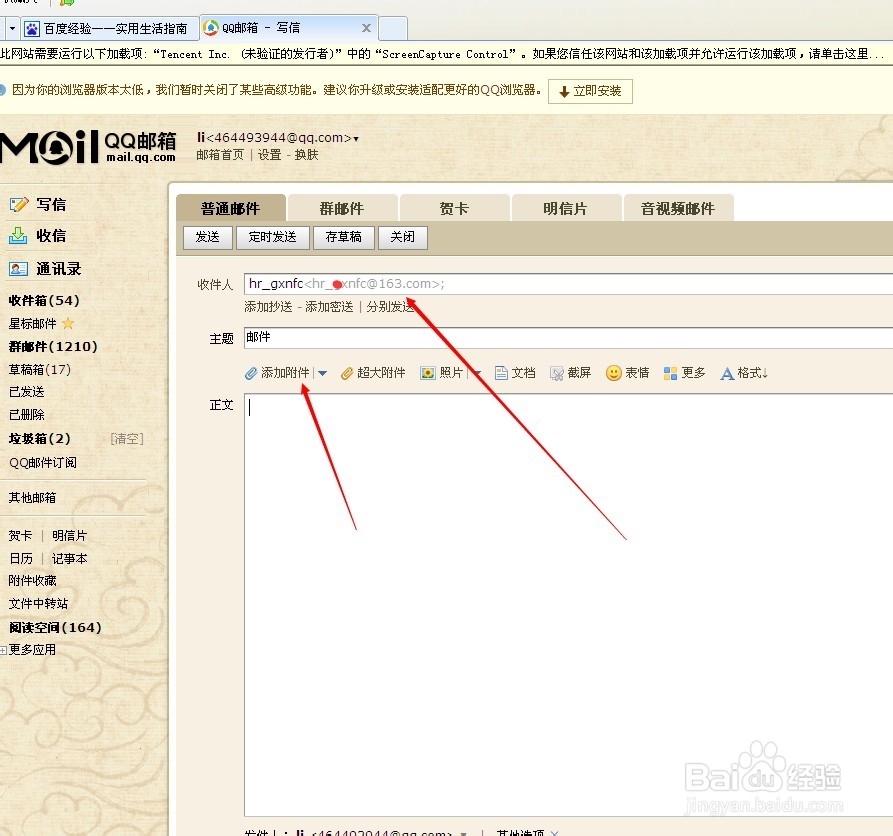Click the 收信 receive mail icon
The width and height of the screenshot is (893, 836).
[20, 236]
